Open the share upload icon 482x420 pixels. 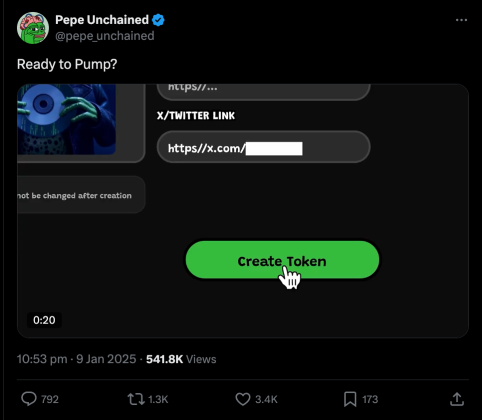click(x=457, y=399)
